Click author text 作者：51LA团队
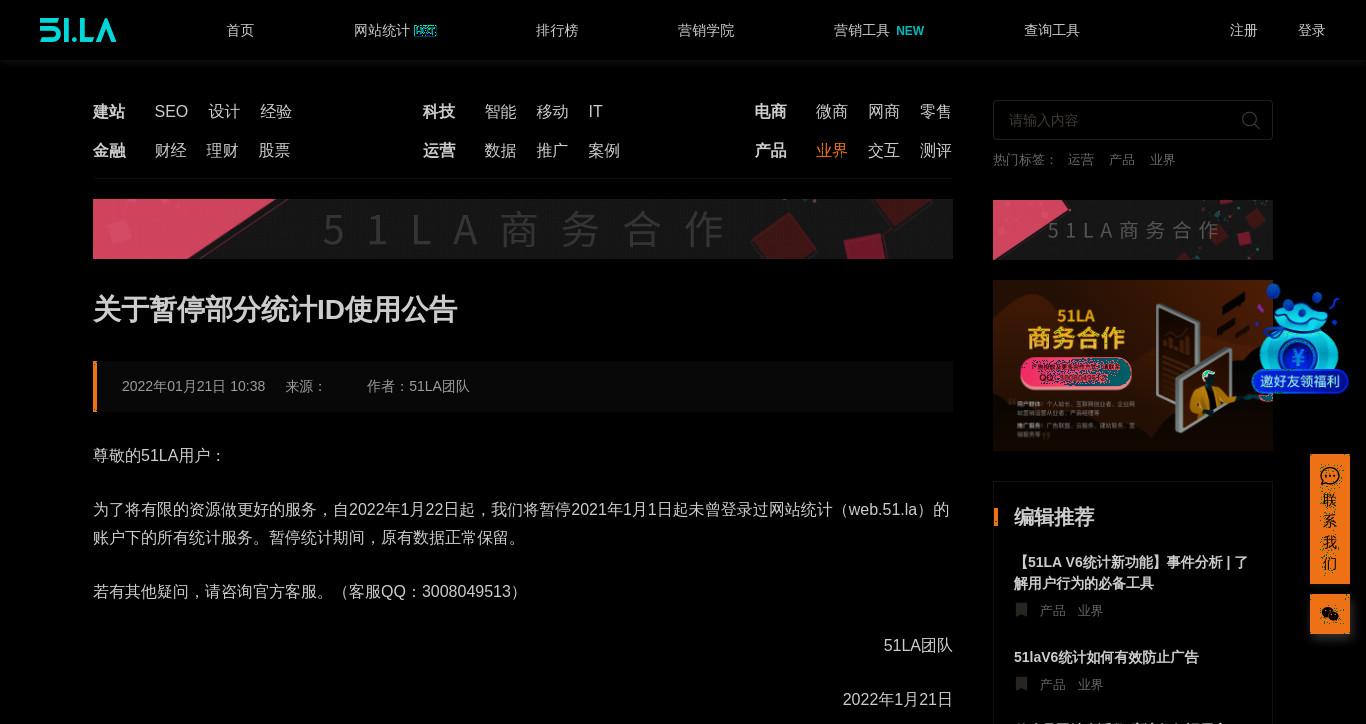 (418, 386)
